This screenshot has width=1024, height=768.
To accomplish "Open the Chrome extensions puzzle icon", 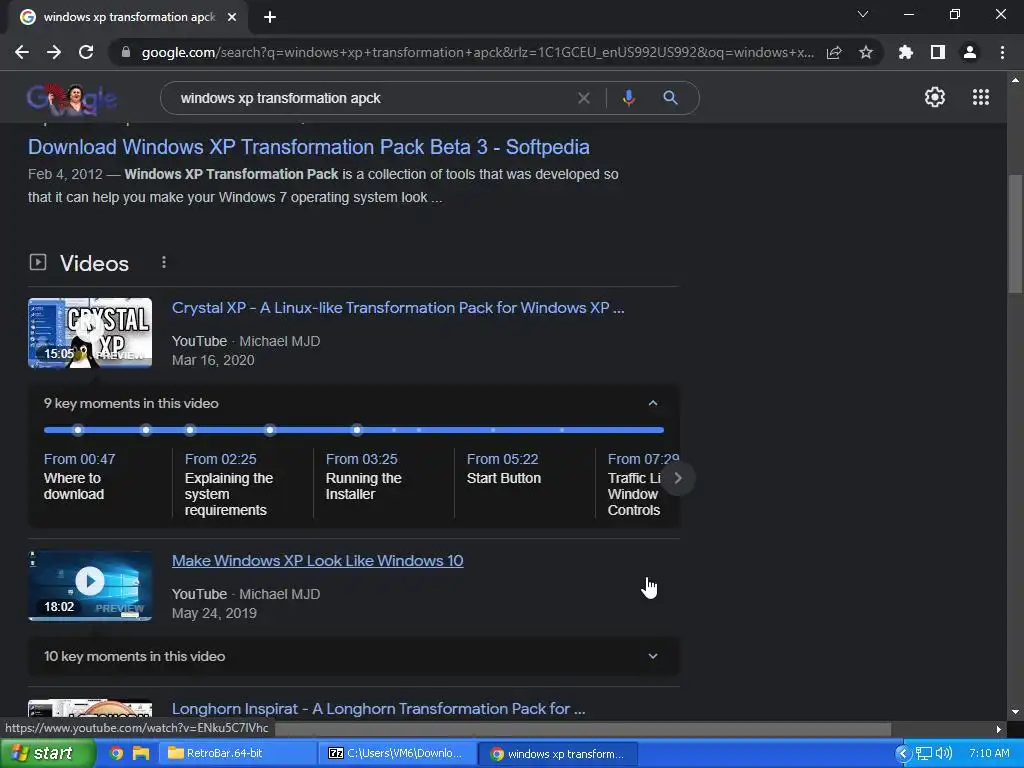I will (x=905, y=52).
